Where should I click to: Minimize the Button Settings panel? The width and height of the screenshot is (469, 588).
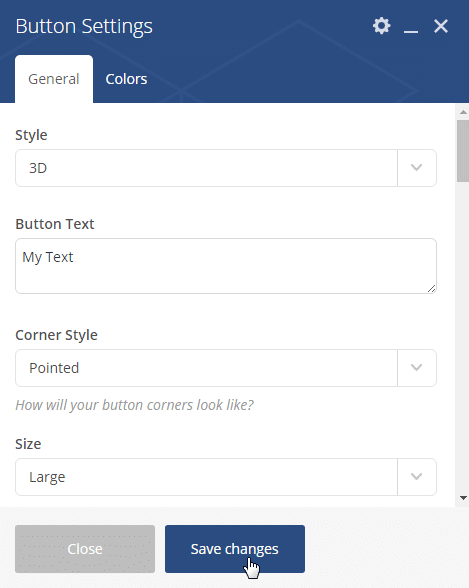411,27
